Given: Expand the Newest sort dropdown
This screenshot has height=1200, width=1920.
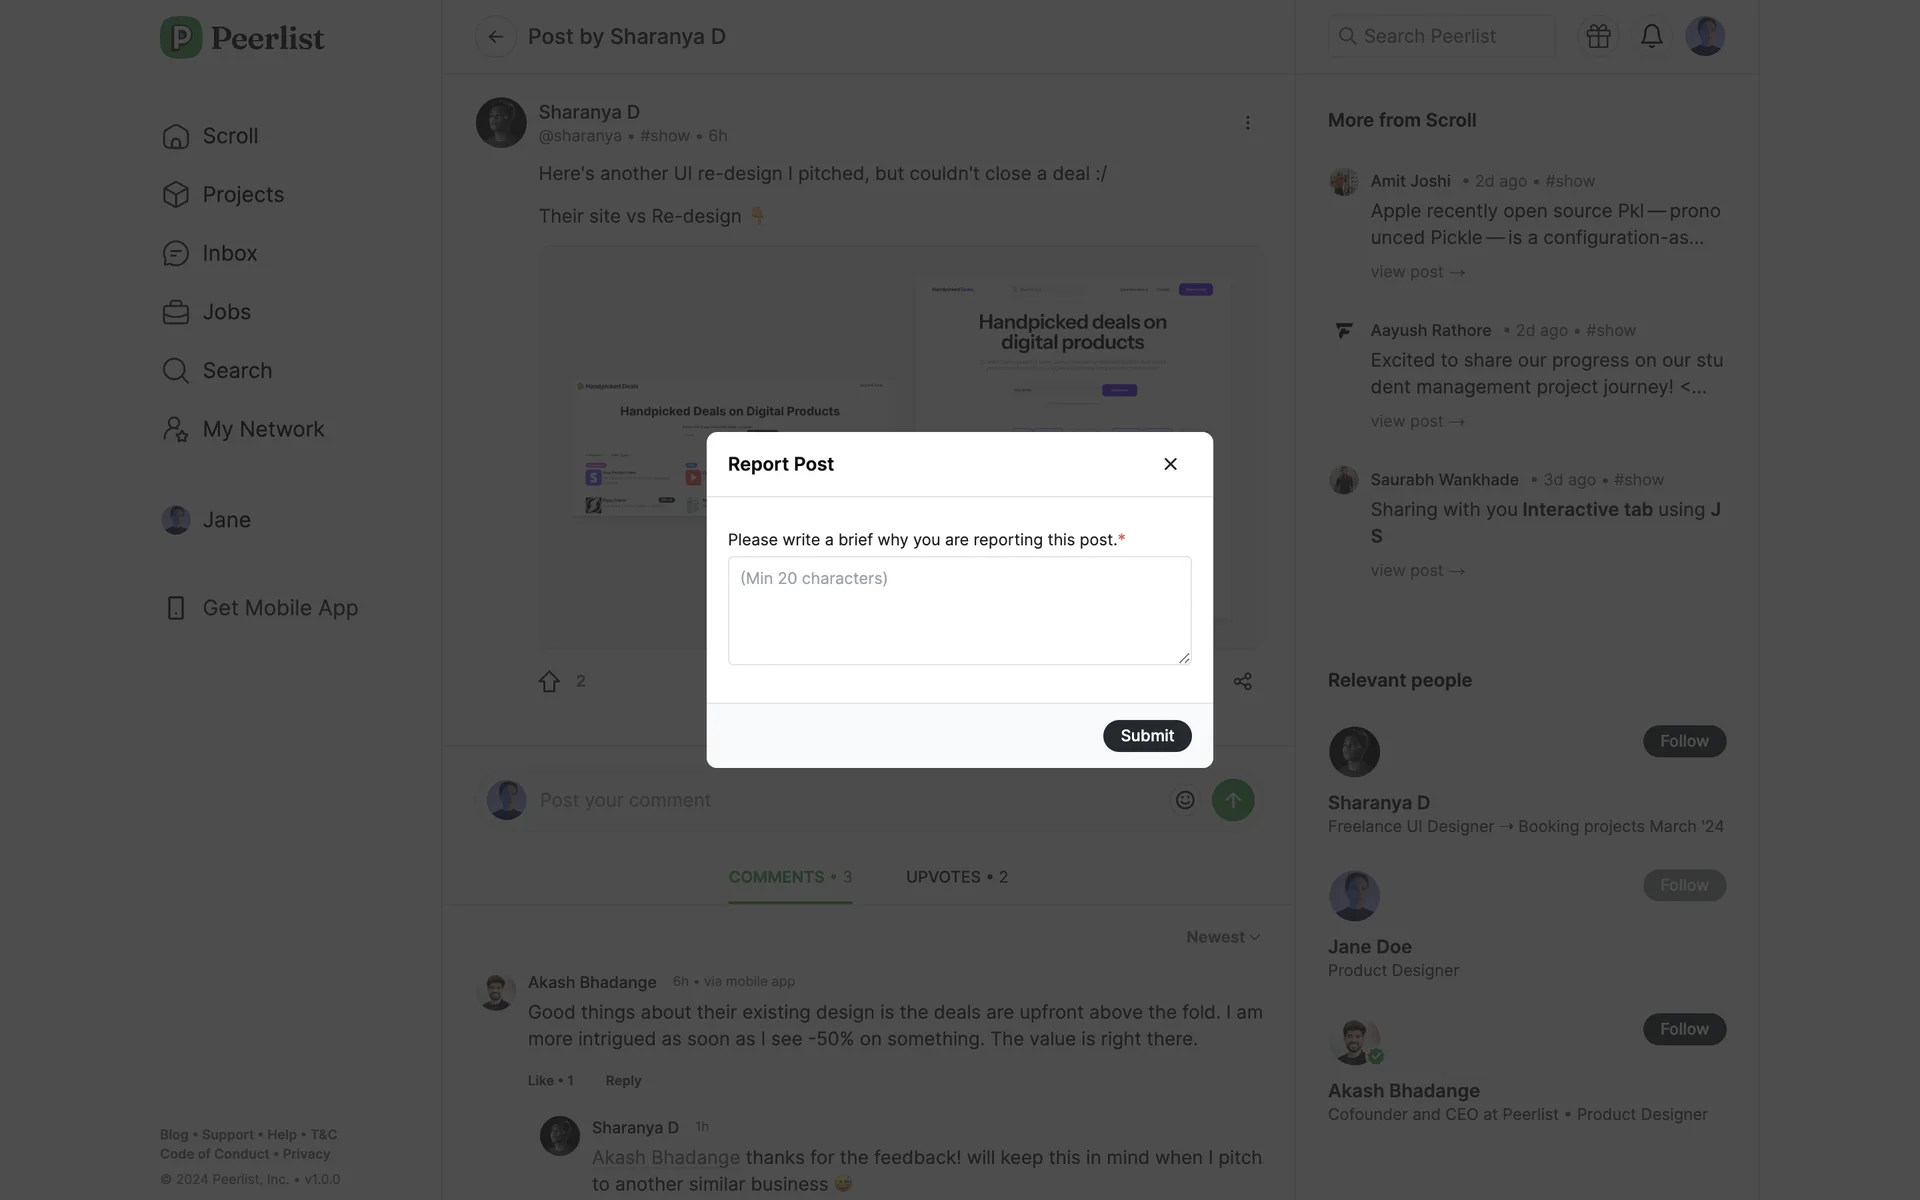Looking at the screenshot, I should (1223, 937).
